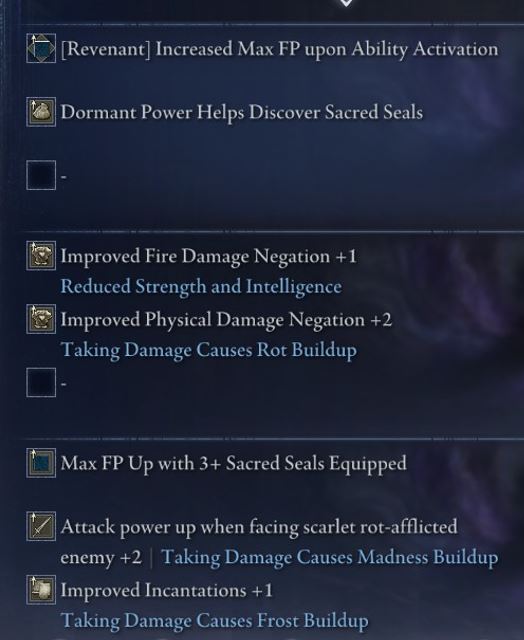Select the Attack power up sword icon
The height and width of the screenshot is (640, 524).
(x=41, y=526)
